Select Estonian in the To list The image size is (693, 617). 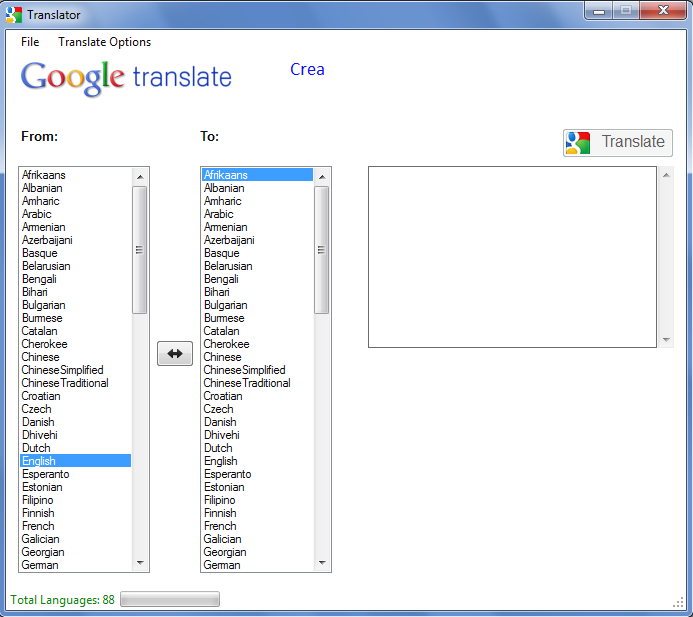pyautogui.click(x=258, y=487)
